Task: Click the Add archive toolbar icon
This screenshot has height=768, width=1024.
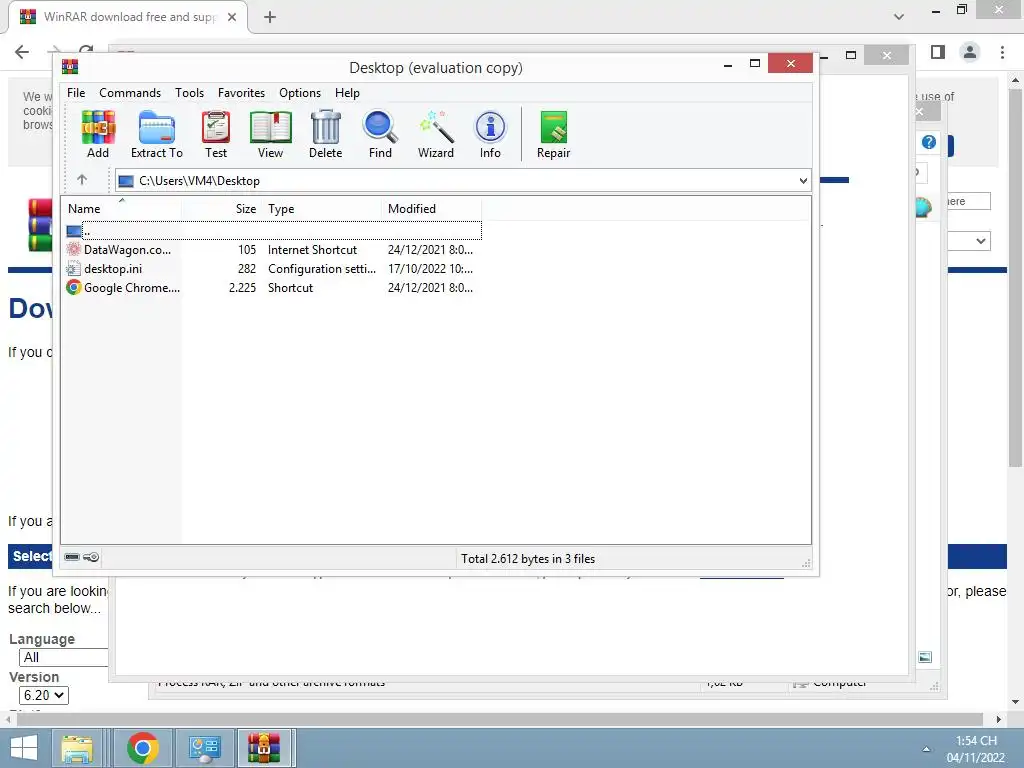Action: [x=98, y=135]
